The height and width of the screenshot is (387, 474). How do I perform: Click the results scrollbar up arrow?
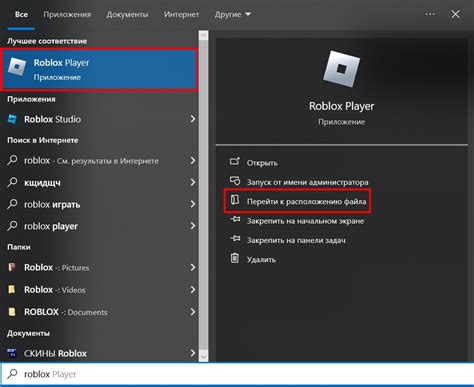pos(204,36)
